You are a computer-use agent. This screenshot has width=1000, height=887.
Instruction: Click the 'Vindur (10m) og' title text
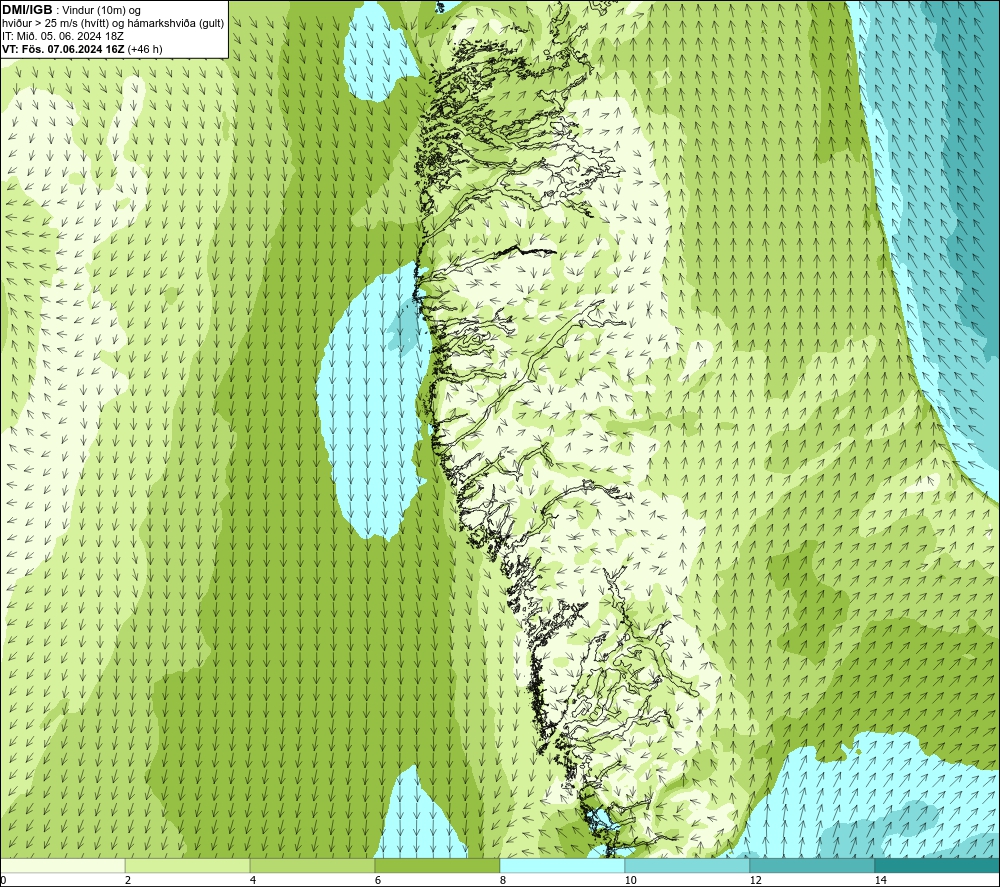[101, 10]
